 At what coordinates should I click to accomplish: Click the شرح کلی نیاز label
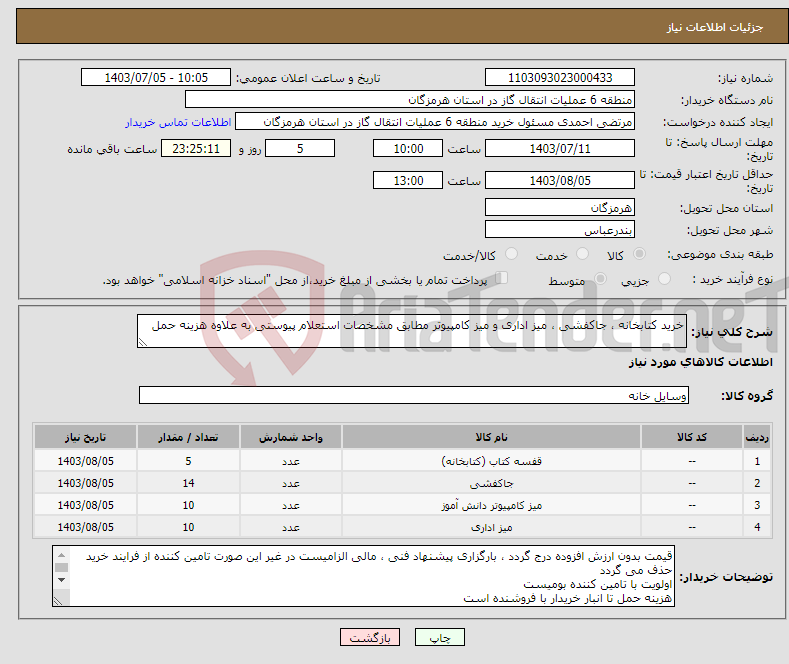coord(732,332)
